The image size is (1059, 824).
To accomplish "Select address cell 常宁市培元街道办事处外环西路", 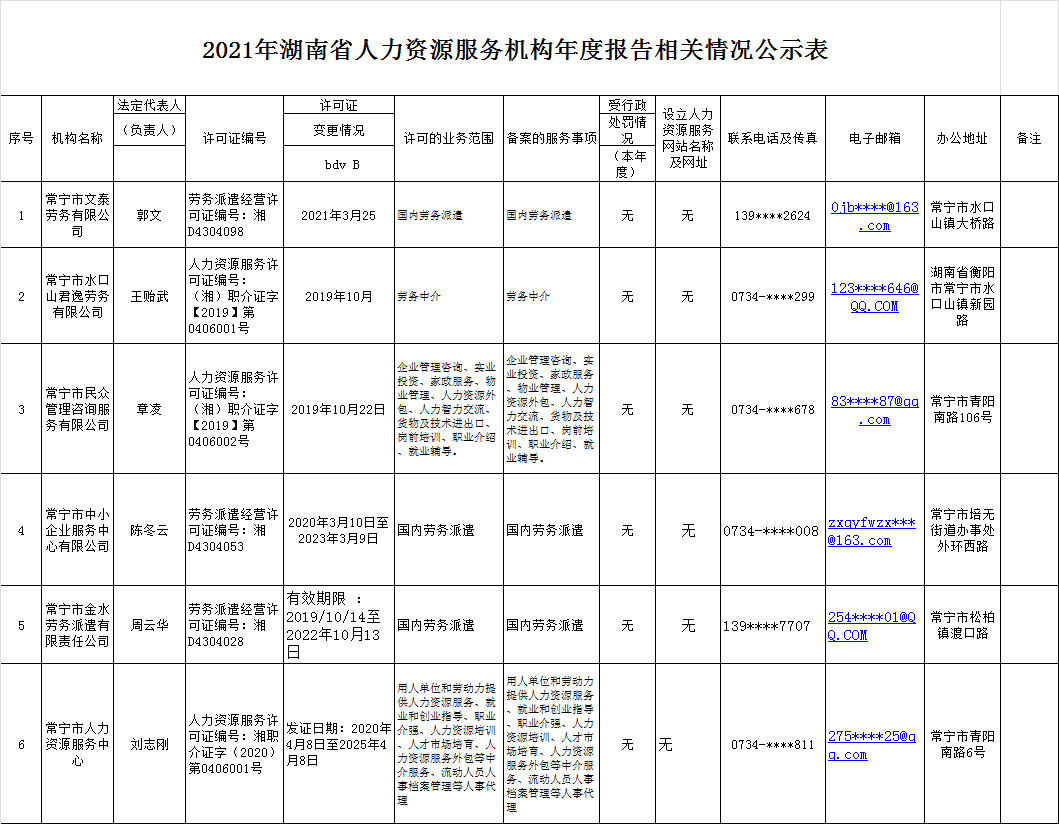I will click(x=962, y=530).
